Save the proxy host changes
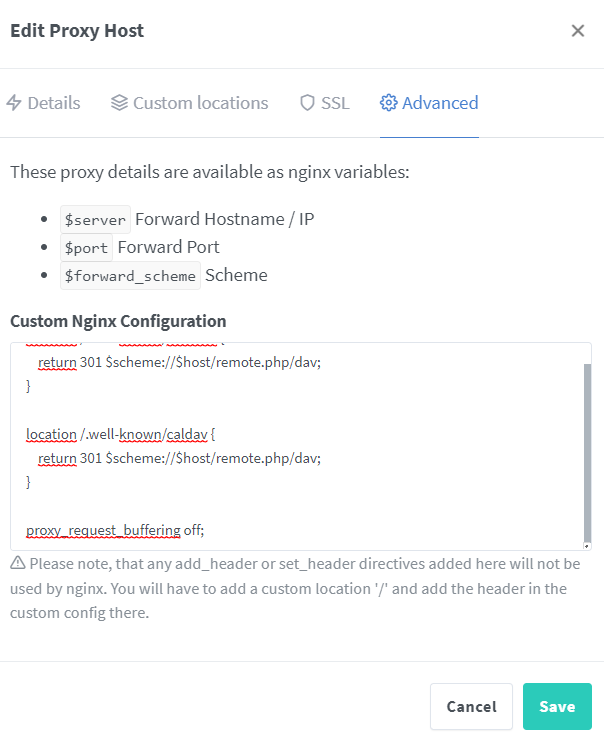Viewport: 604px width, 747px height. point(557,707)
